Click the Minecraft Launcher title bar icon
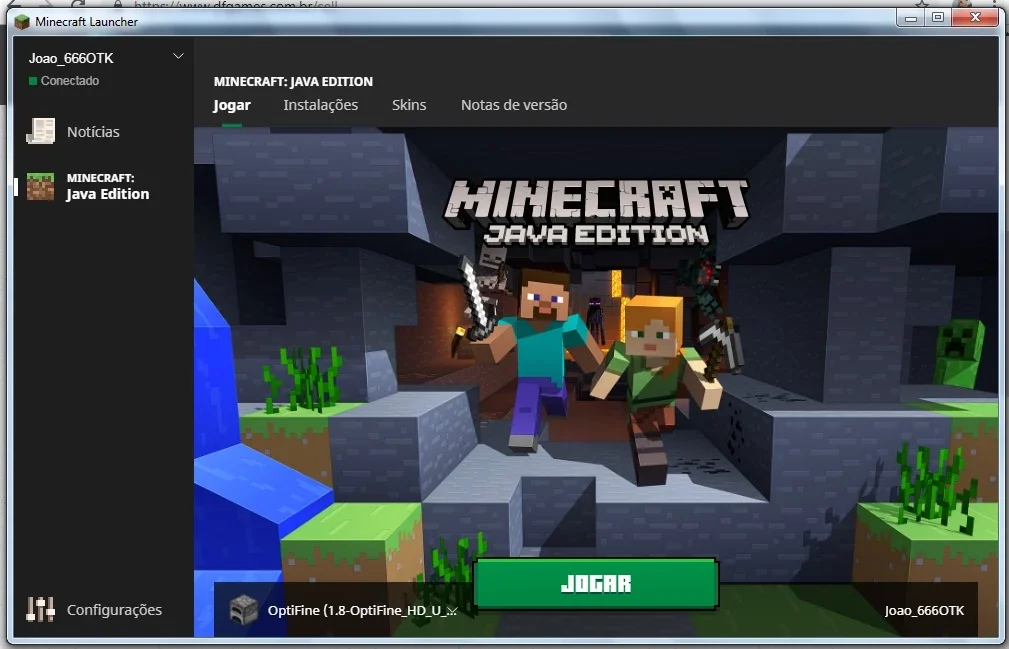The height and width of the screenshot is (649, 1009). click(x=23, y=22)
